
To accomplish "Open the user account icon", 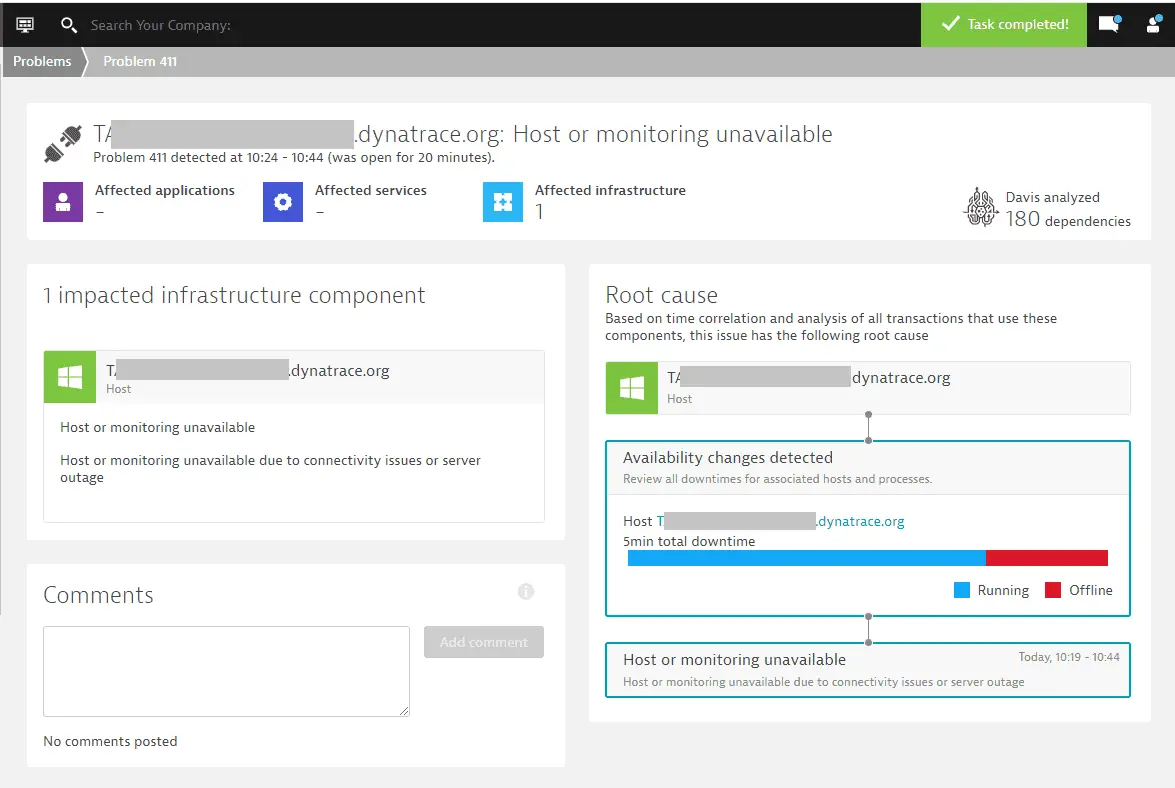I will point(1153,24).
